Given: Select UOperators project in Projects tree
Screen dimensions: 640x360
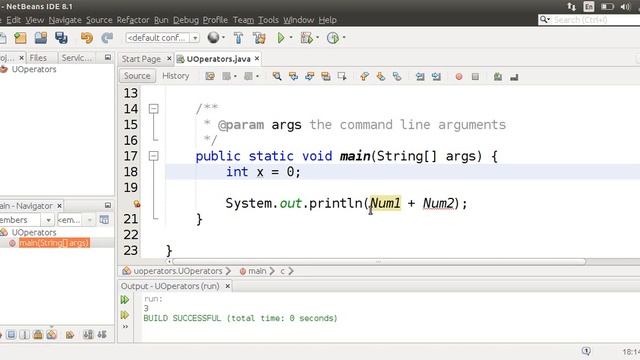Looking at the screenshot, I should 34,69.
